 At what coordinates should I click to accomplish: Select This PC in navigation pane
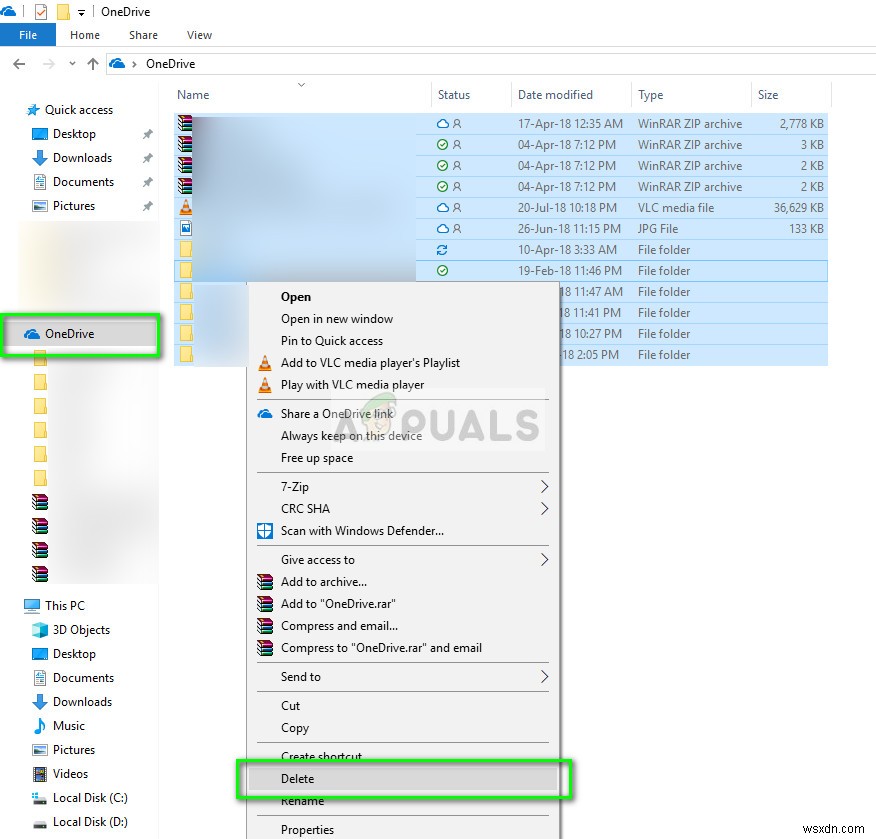point(65,606)
